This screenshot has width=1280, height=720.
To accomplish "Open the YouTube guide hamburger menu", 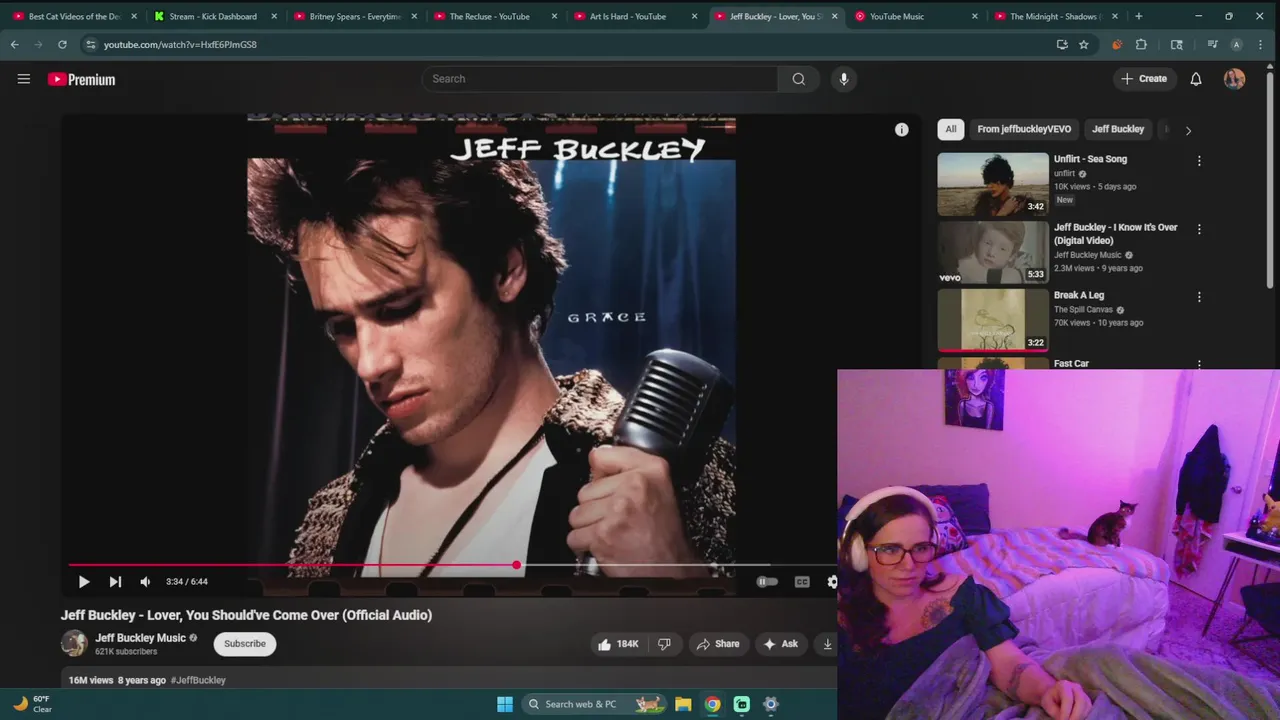I will [24, 79].
